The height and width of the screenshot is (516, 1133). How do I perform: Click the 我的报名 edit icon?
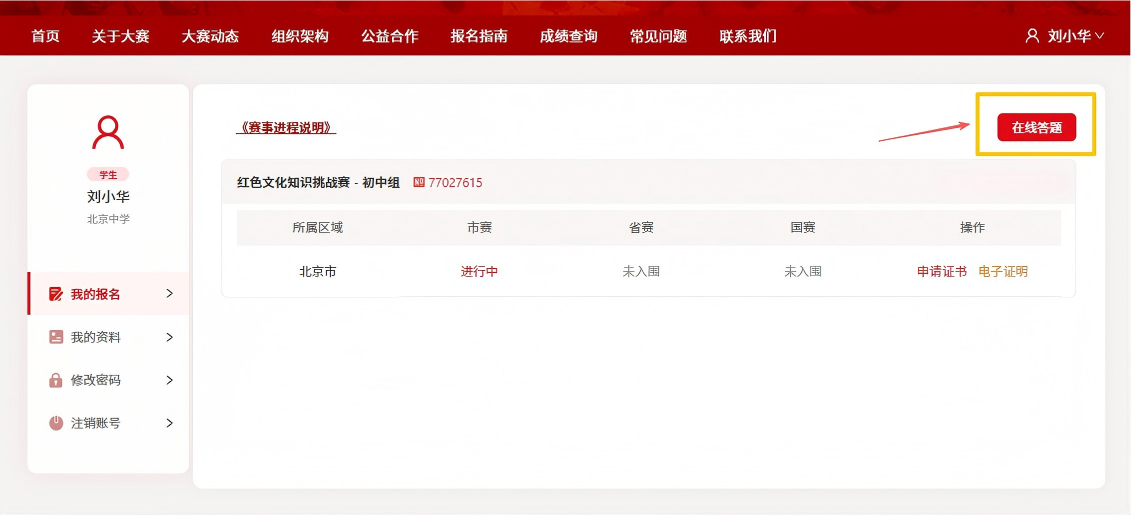[x=56, y=293]
